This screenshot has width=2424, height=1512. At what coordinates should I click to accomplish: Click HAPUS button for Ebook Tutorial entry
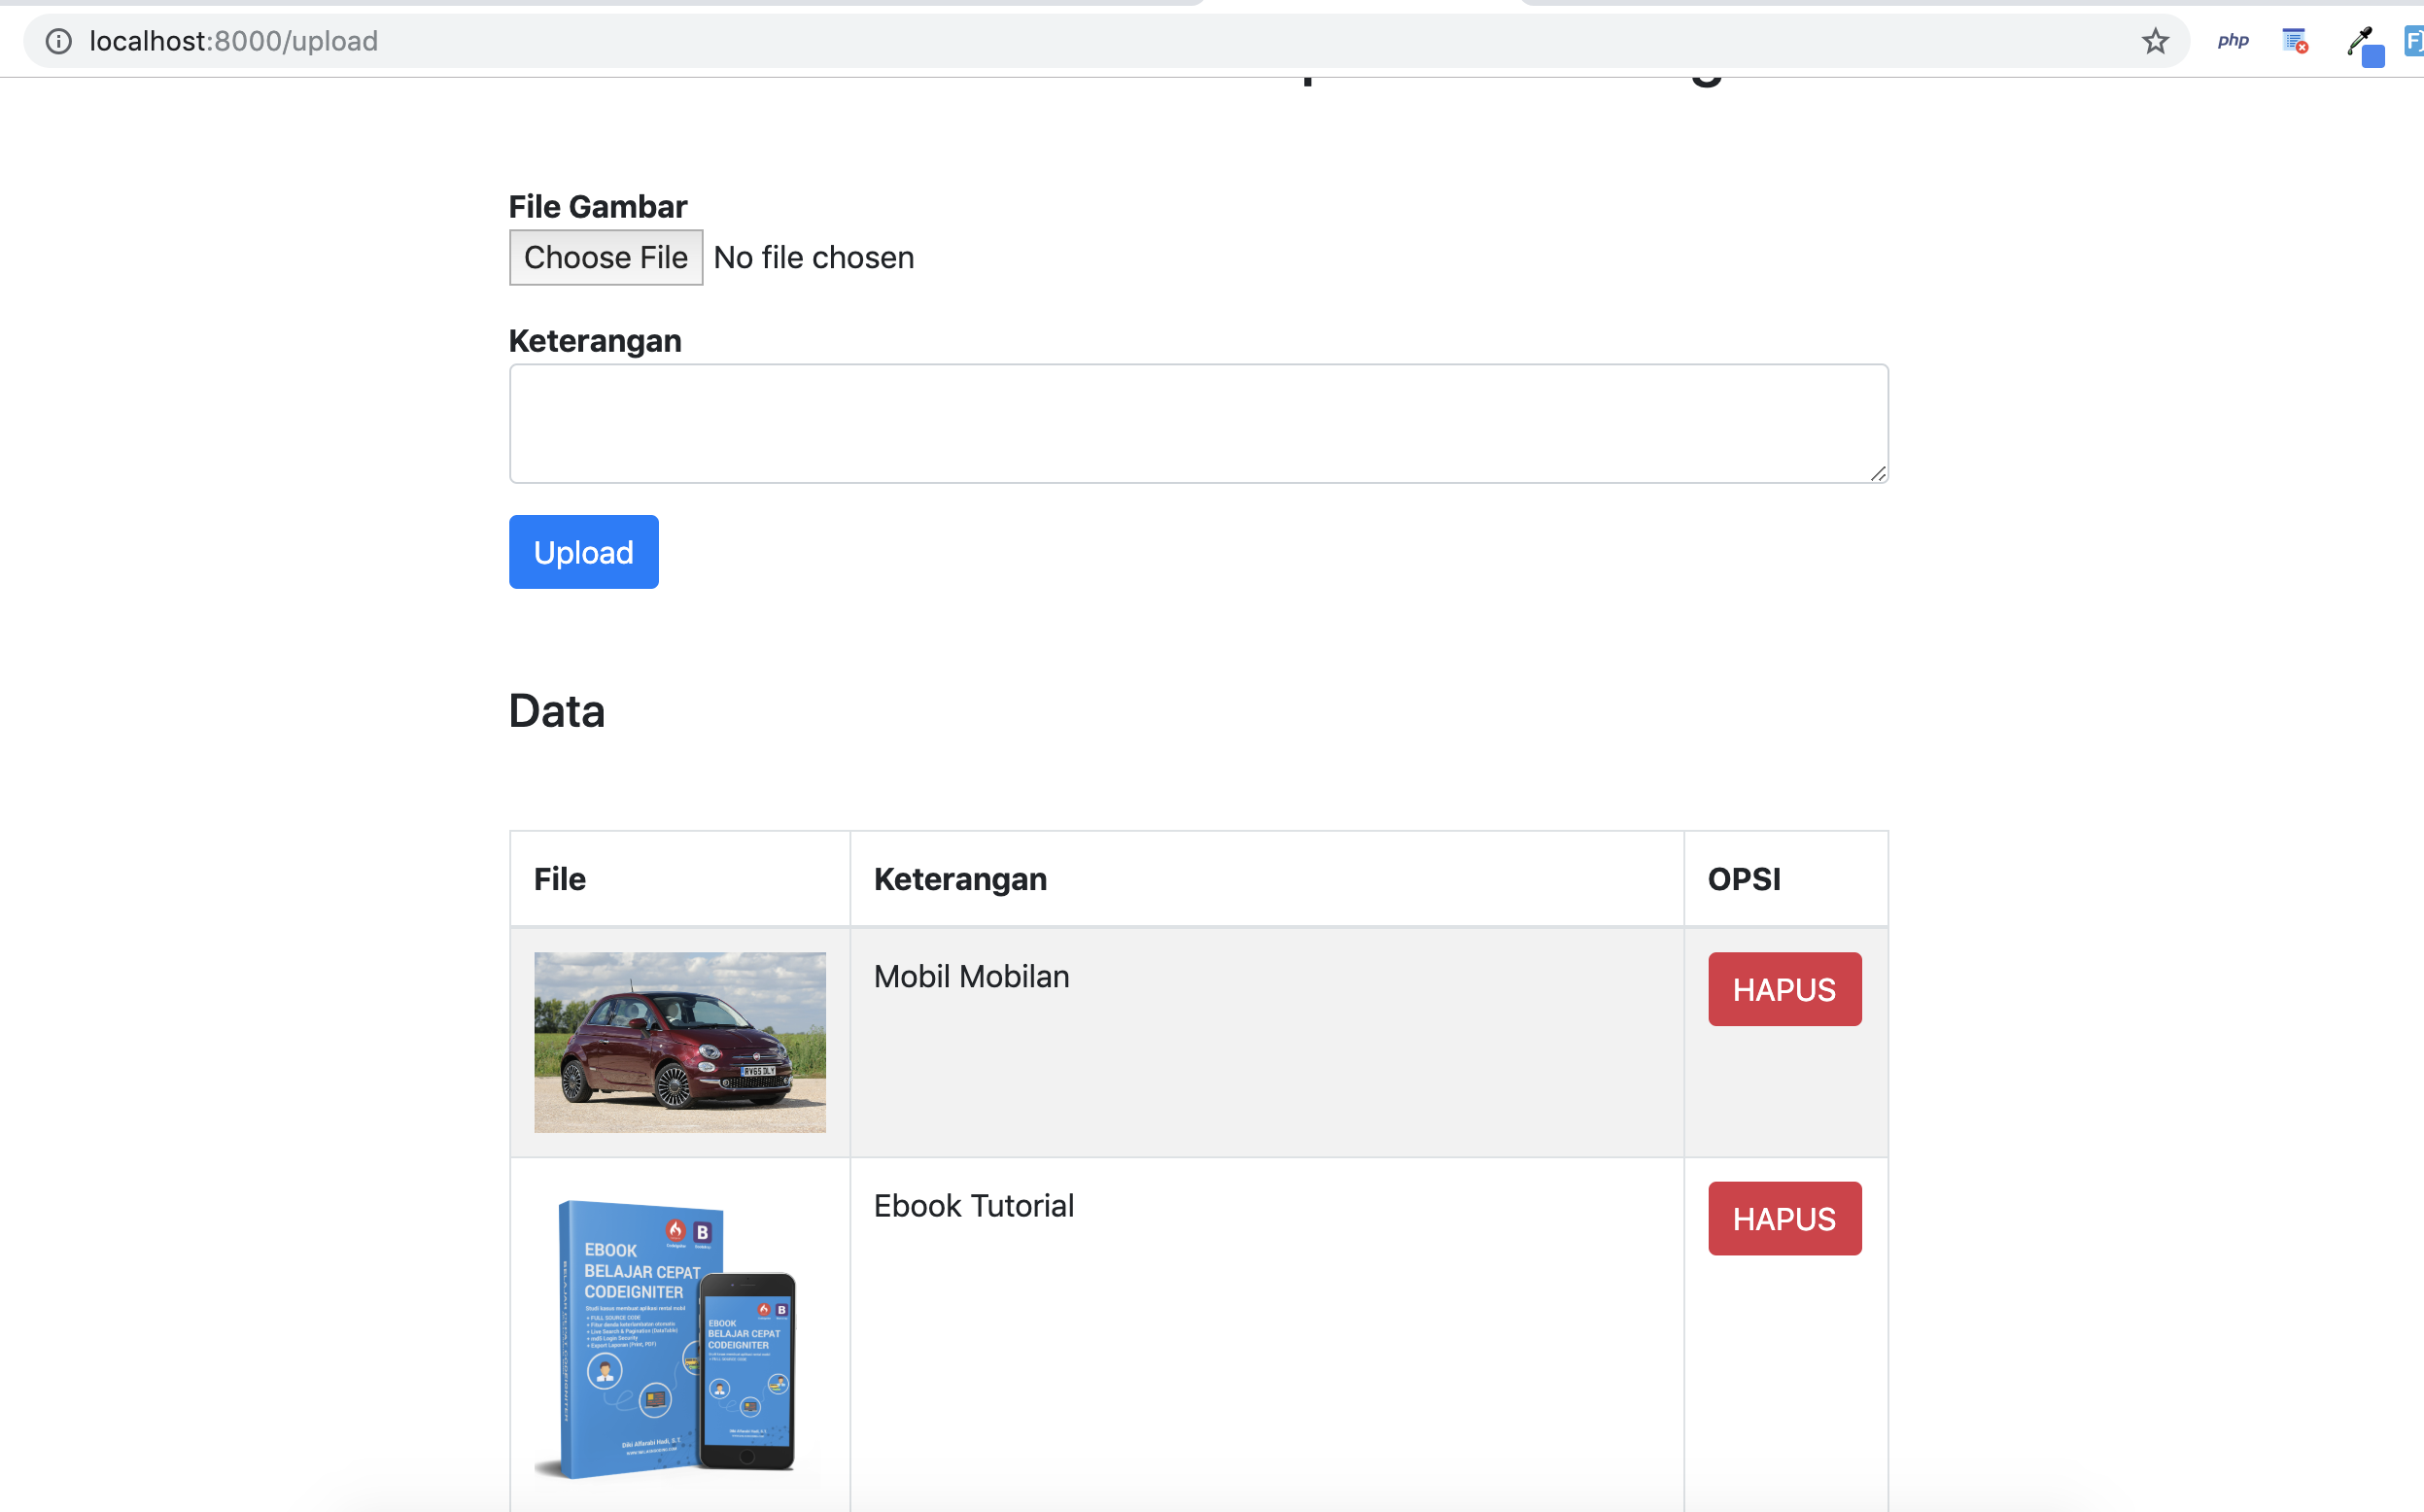pos(1783,1218)
